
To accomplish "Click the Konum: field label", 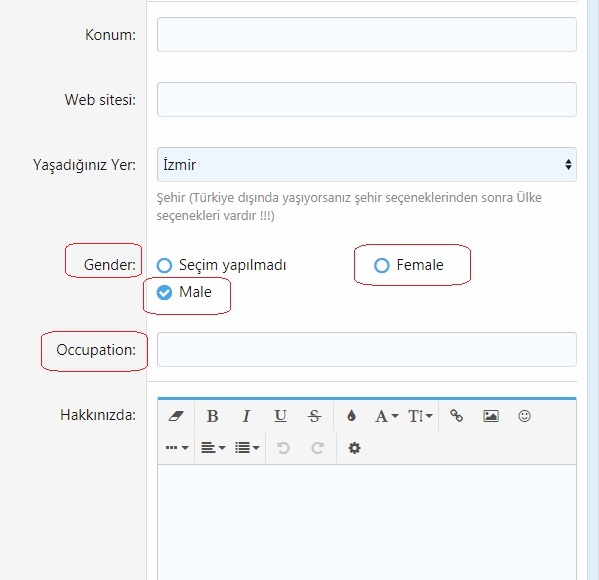I will 110,35.
